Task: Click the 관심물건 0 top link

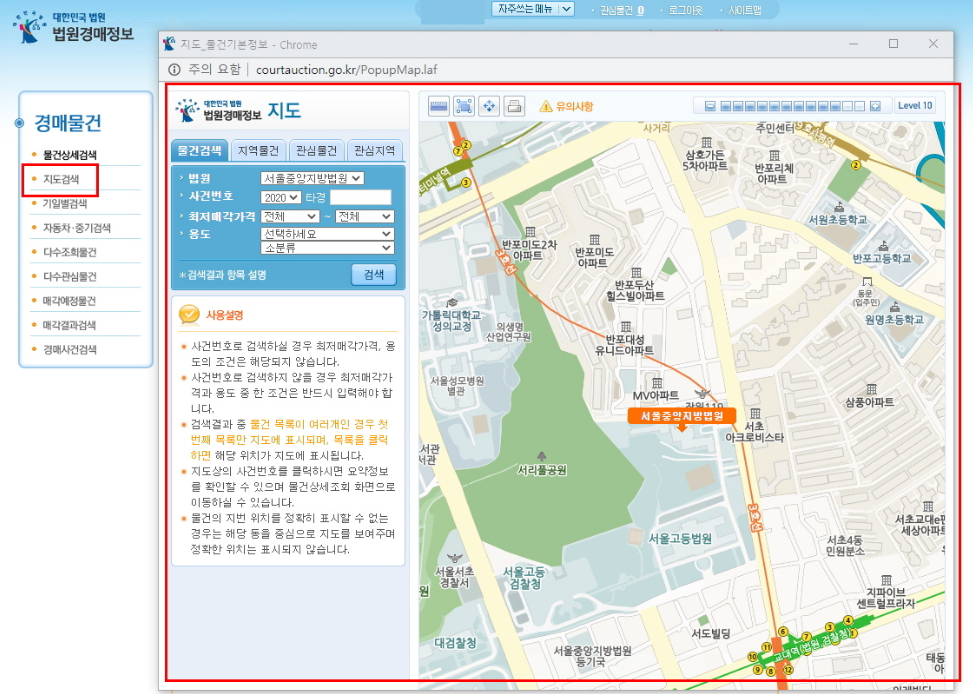Action: (622, 11)
